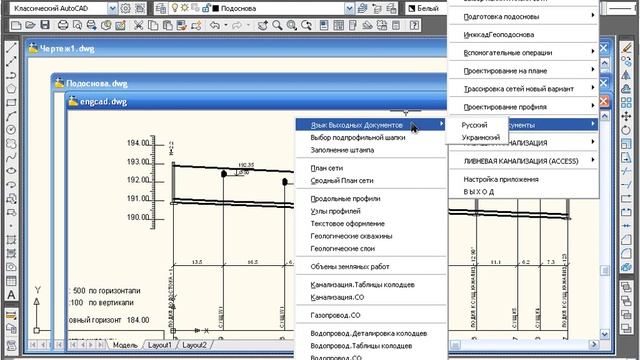Select Продольные профили menu item
Screen dimensions: 640x360
(371, 198)
